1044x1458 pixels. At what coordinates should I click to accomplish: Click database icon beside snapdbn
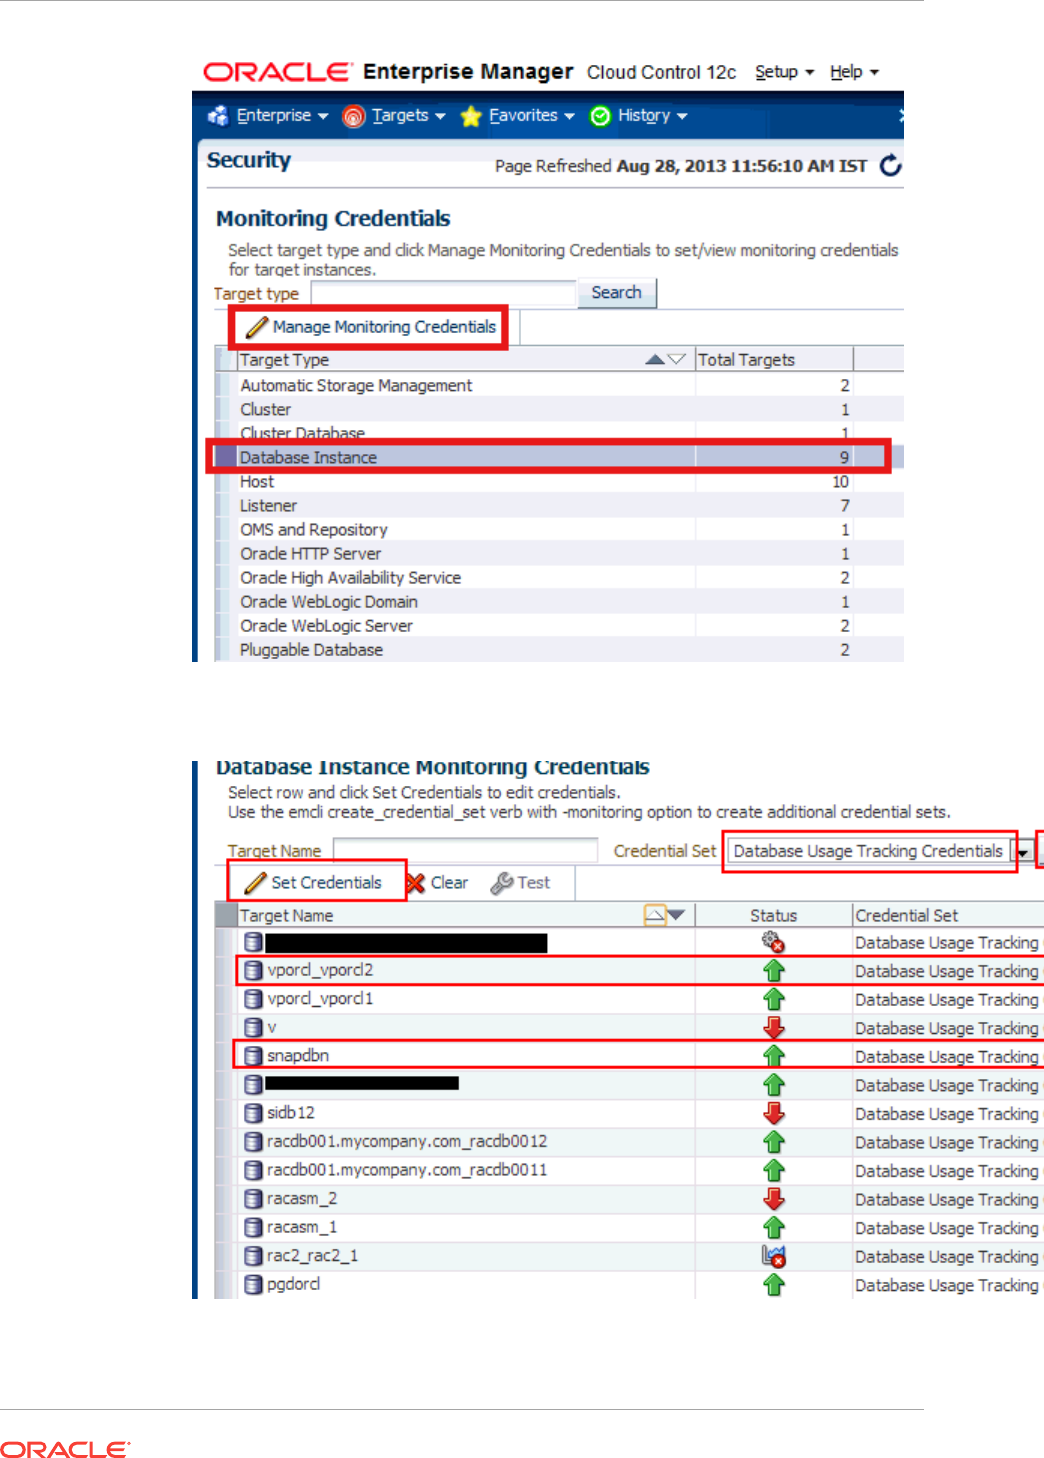[254, 1056]
